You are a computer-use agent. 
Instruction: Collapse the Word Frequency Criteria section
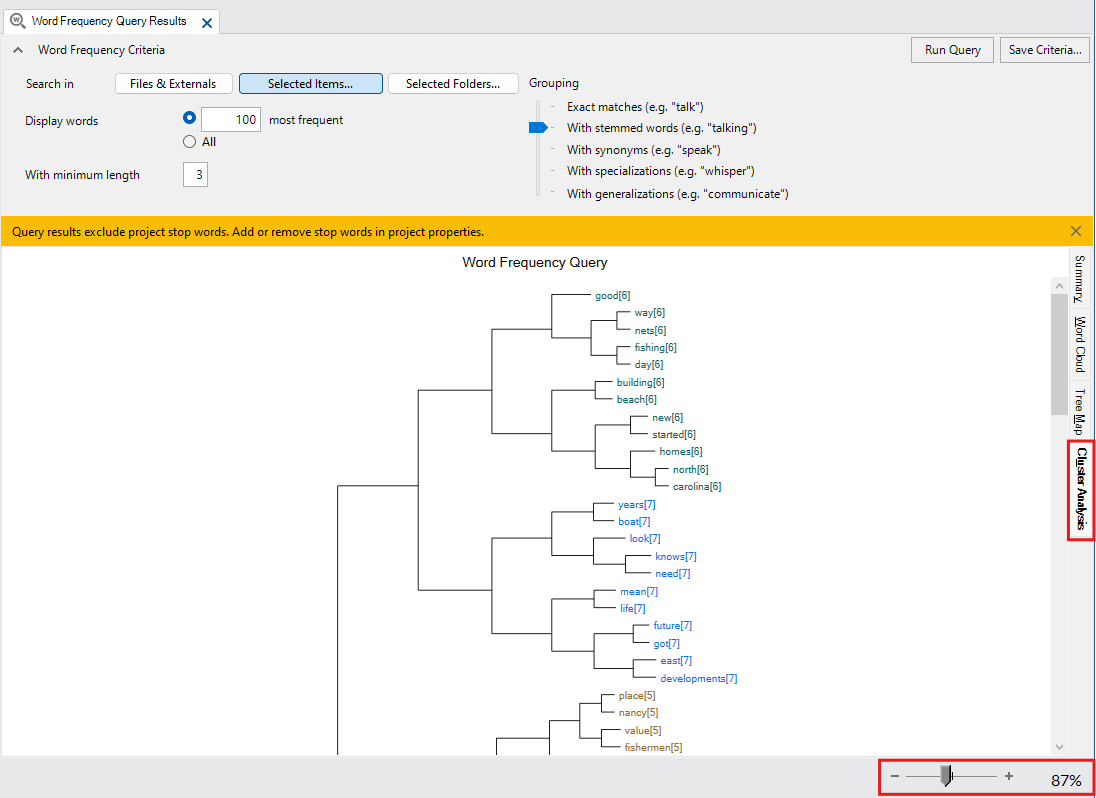pos(18,50)
